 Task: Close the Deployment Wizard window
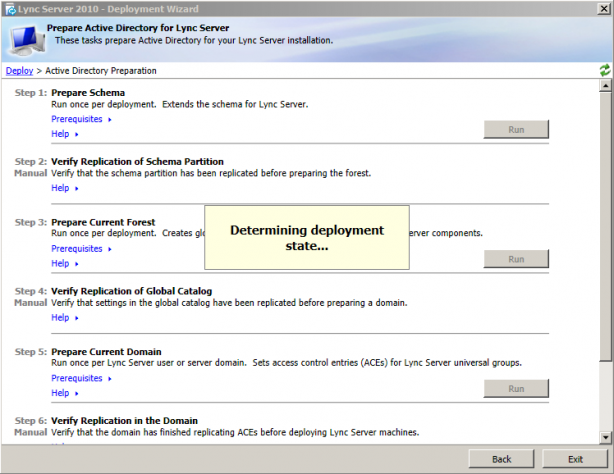pos(603,9)
